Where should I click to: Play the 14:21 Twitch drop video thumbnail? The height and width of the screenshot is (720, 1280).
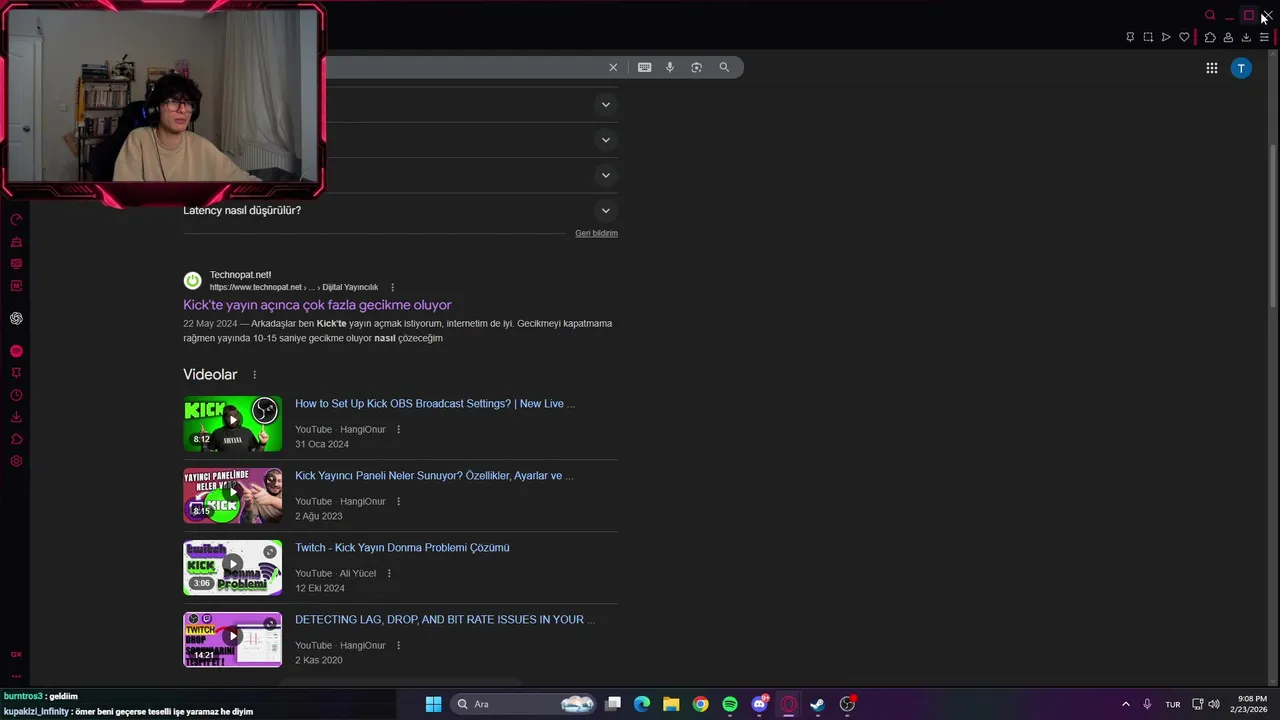232,640
